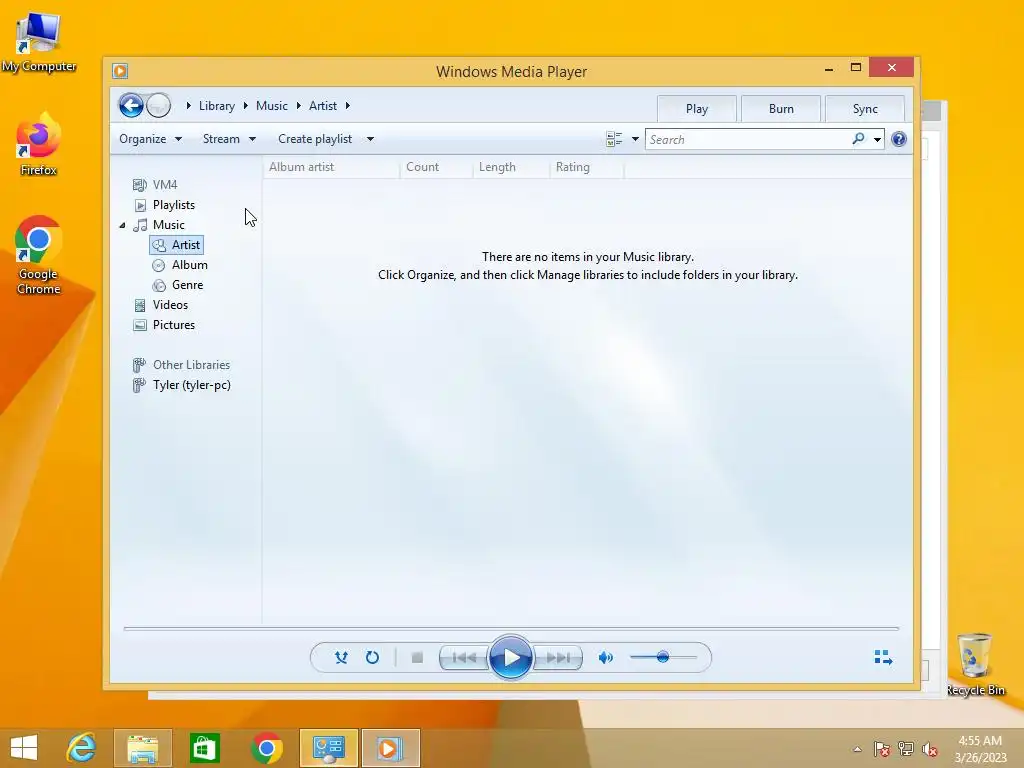Click Library in the breadcrumb

click(x=217, y=106)
